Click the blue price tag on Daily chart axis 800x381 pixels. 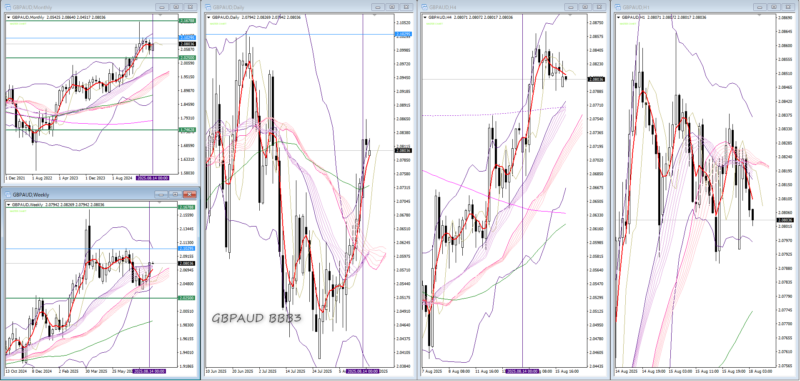coord(402,34)
